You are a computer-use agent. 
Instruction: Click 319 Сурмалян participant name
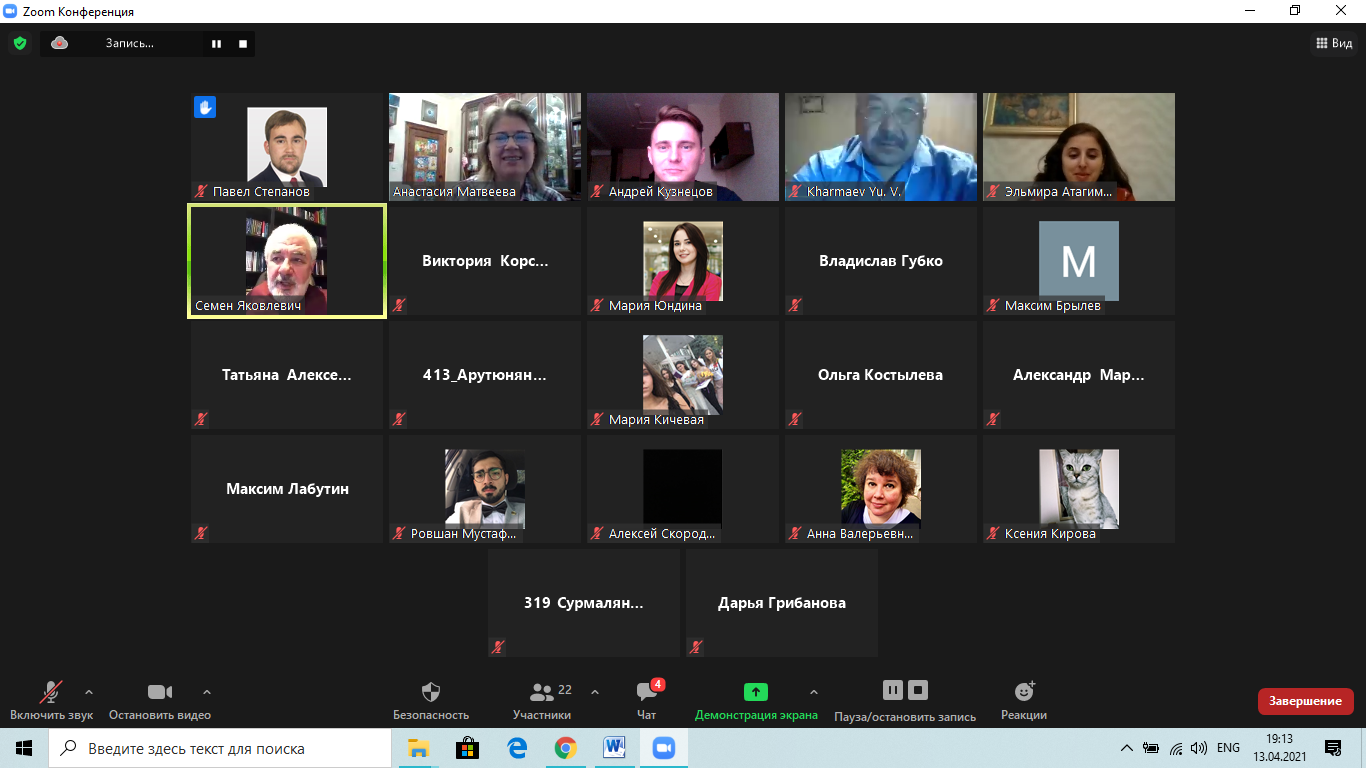pos(584,603)
